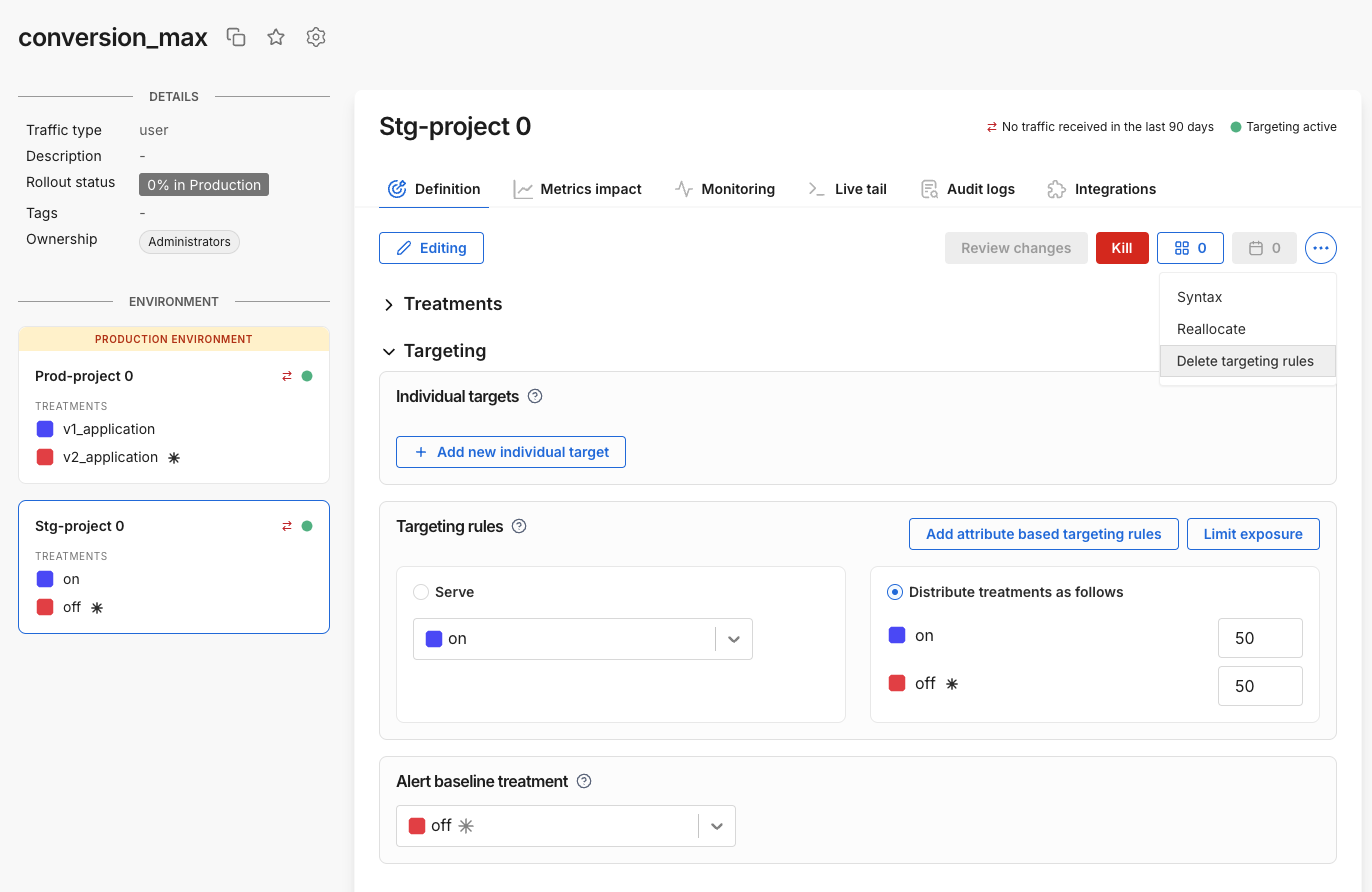The image size is (1372, 892).
Task: Select Distribute treatments as follows radio
Action: pyautogui.click(x=896, y=592)
